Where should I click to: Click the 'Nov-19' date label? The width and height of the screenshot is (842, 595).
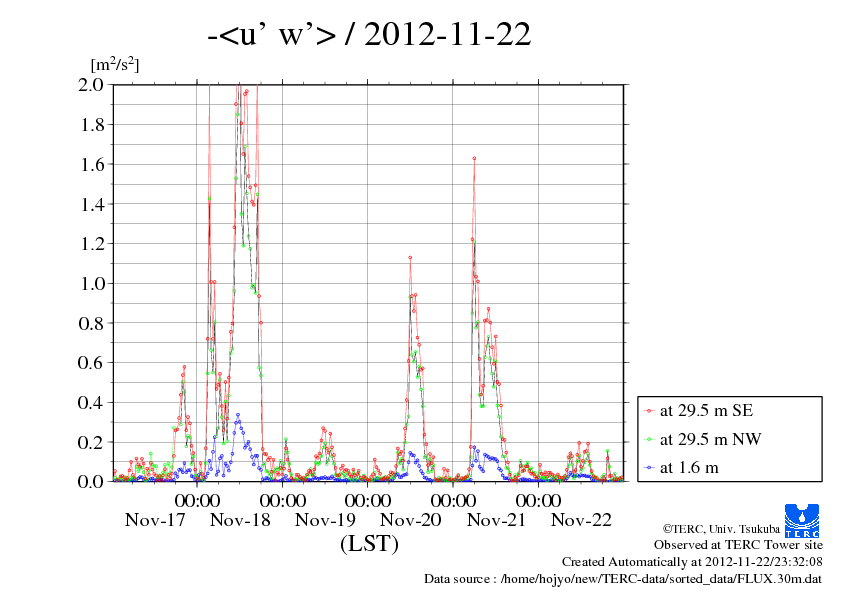[x=325, y=520]
